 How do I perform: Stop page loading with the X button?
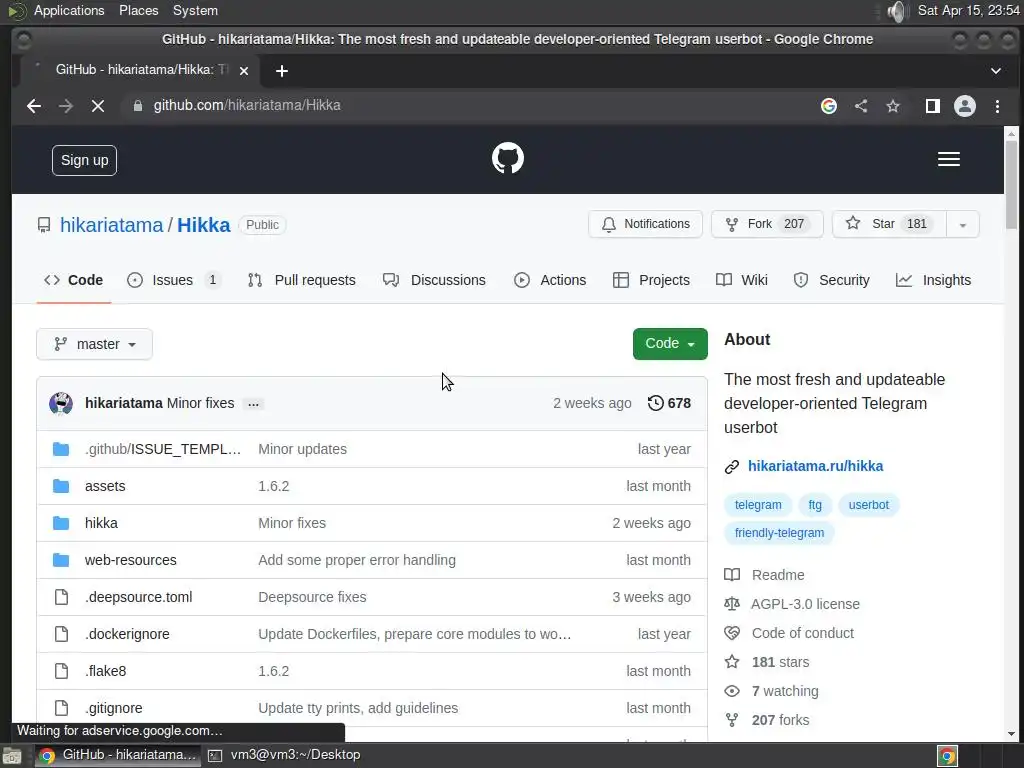(98, 106)
